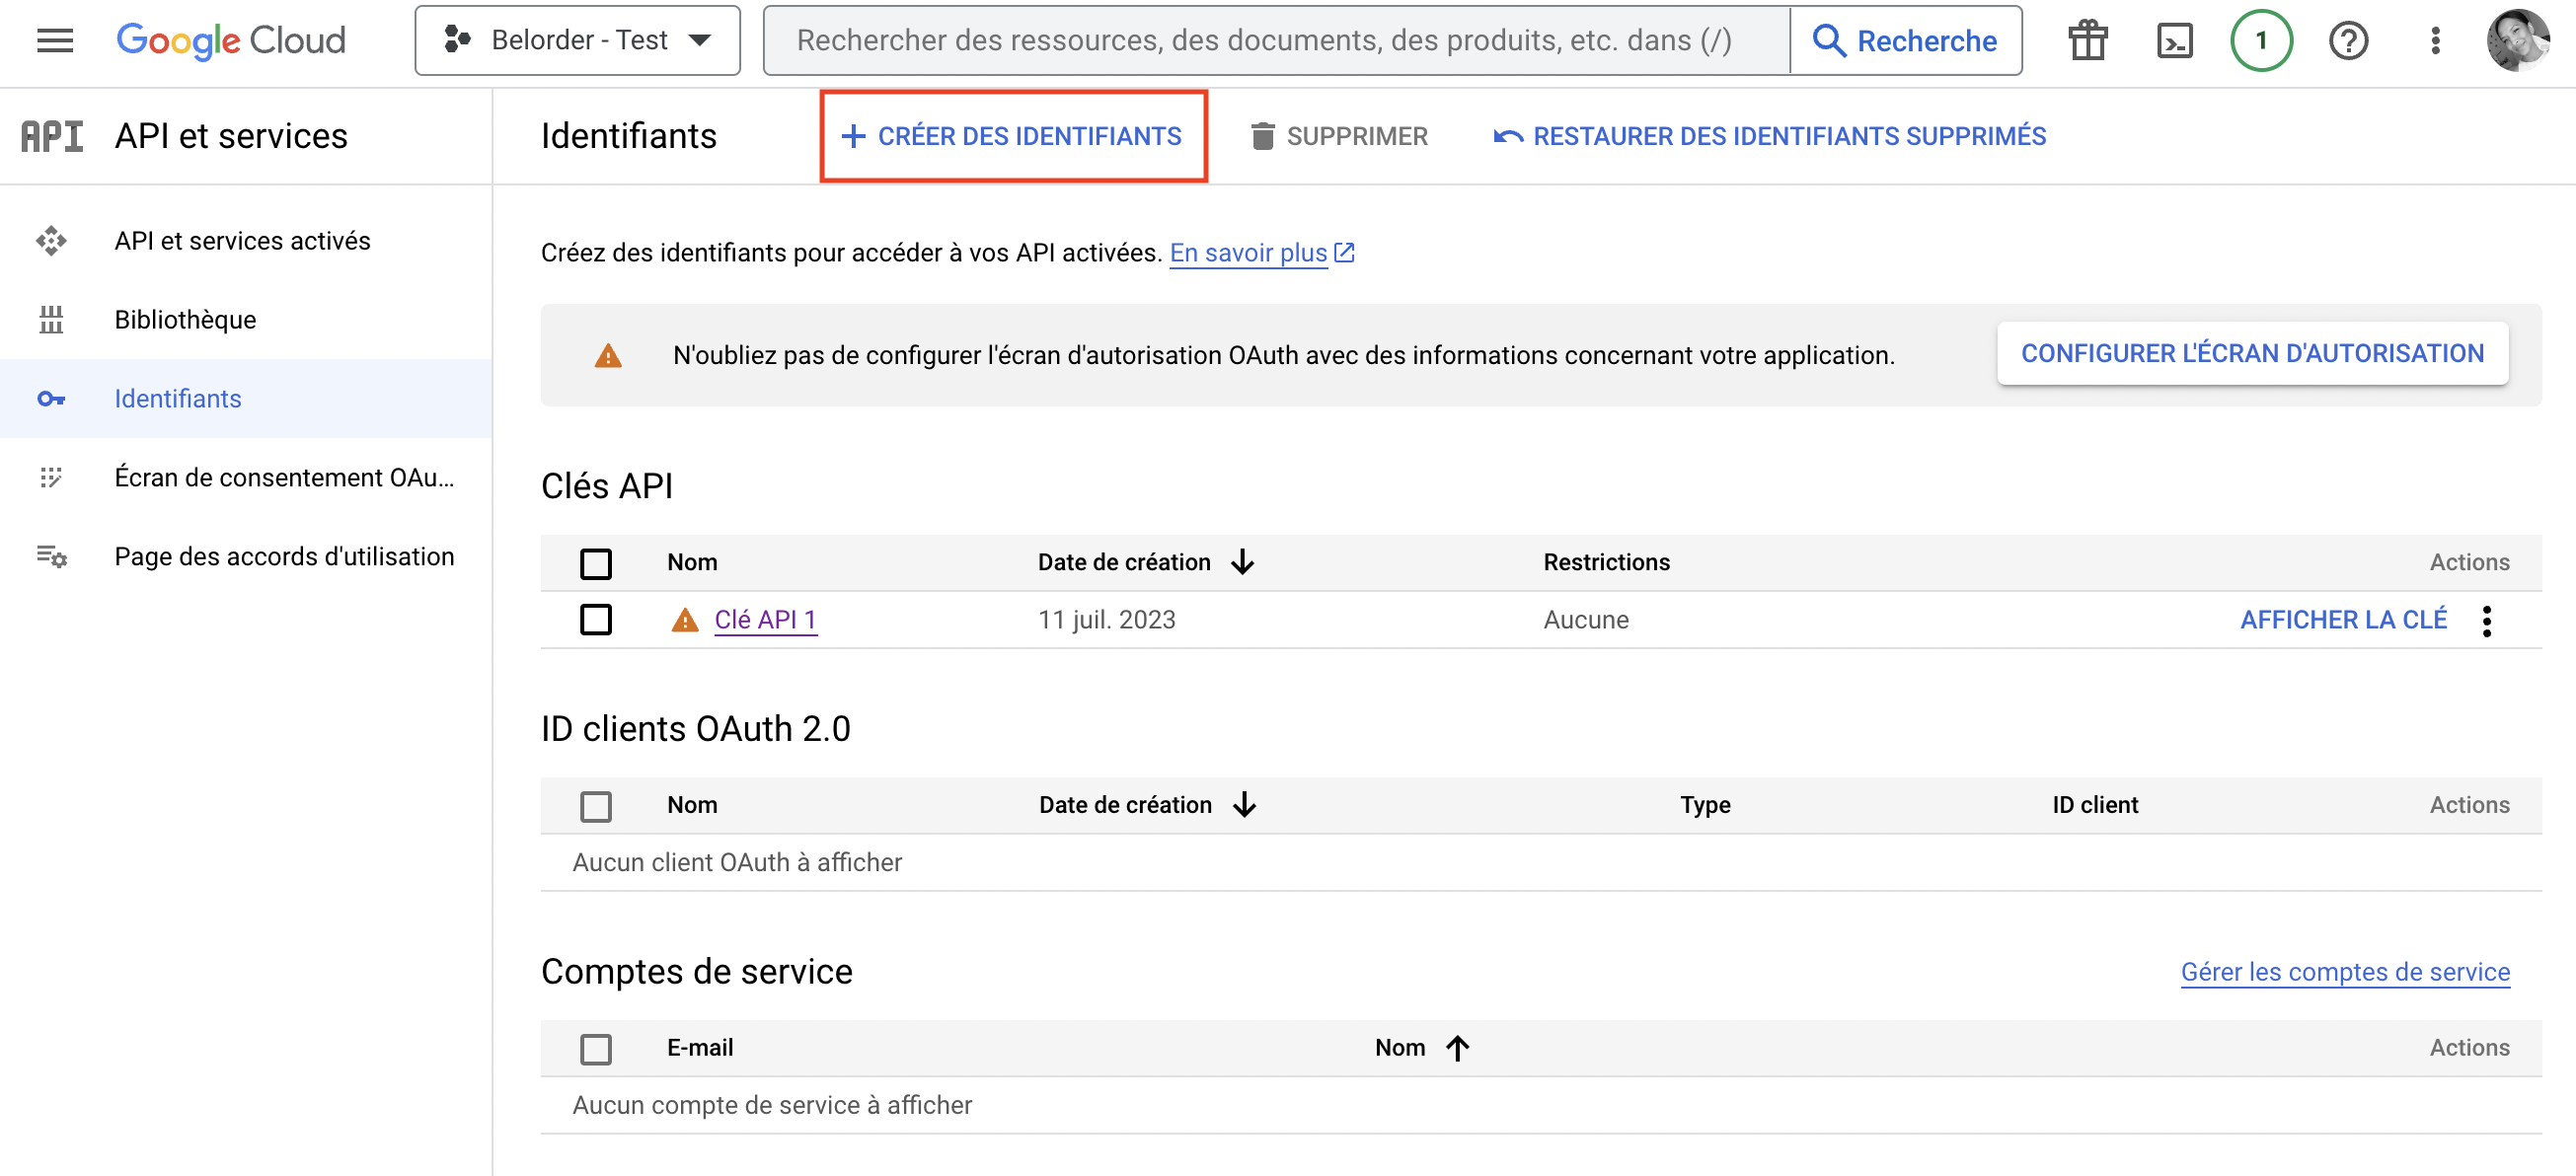
Task: Toggle select-all checkbox in Comptes de service header
Action: point(596,1049)
